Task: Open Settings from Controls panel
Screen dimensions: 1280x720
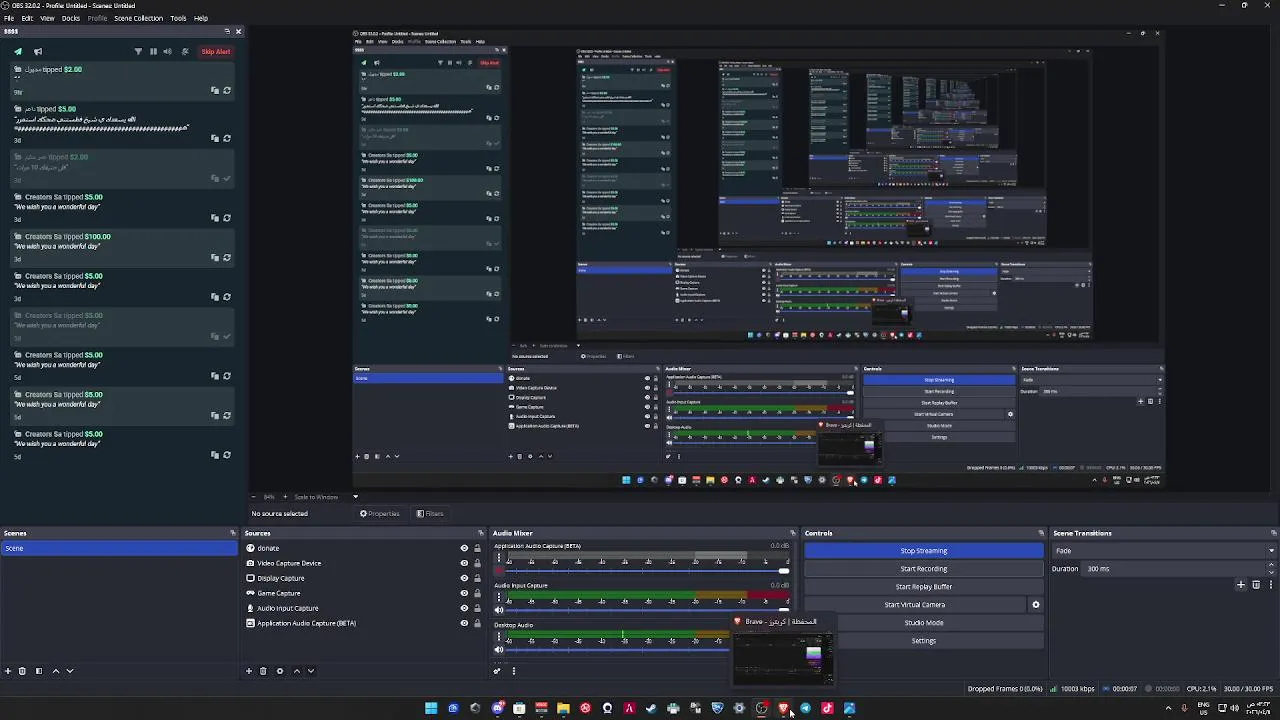Action: click(x=924, y=641)
